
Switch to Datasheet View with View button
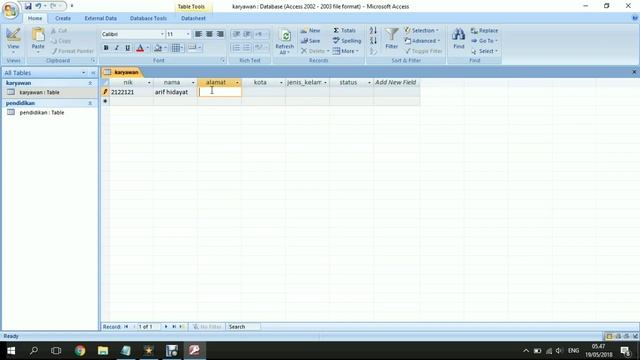tap(13, 40)
